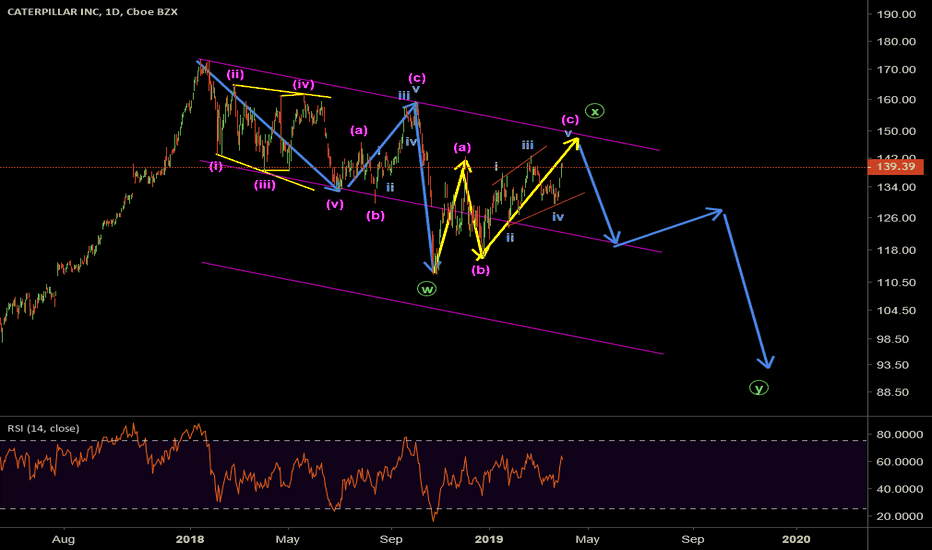Click the 180.00 price axis label
This screenshot has width=932, height=550.
tap(896, 42)
